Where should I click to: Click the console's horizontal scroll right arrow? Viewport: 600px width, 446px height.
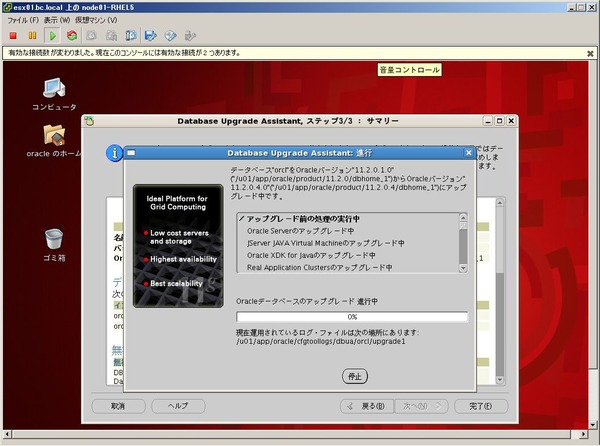click(583, 434)
